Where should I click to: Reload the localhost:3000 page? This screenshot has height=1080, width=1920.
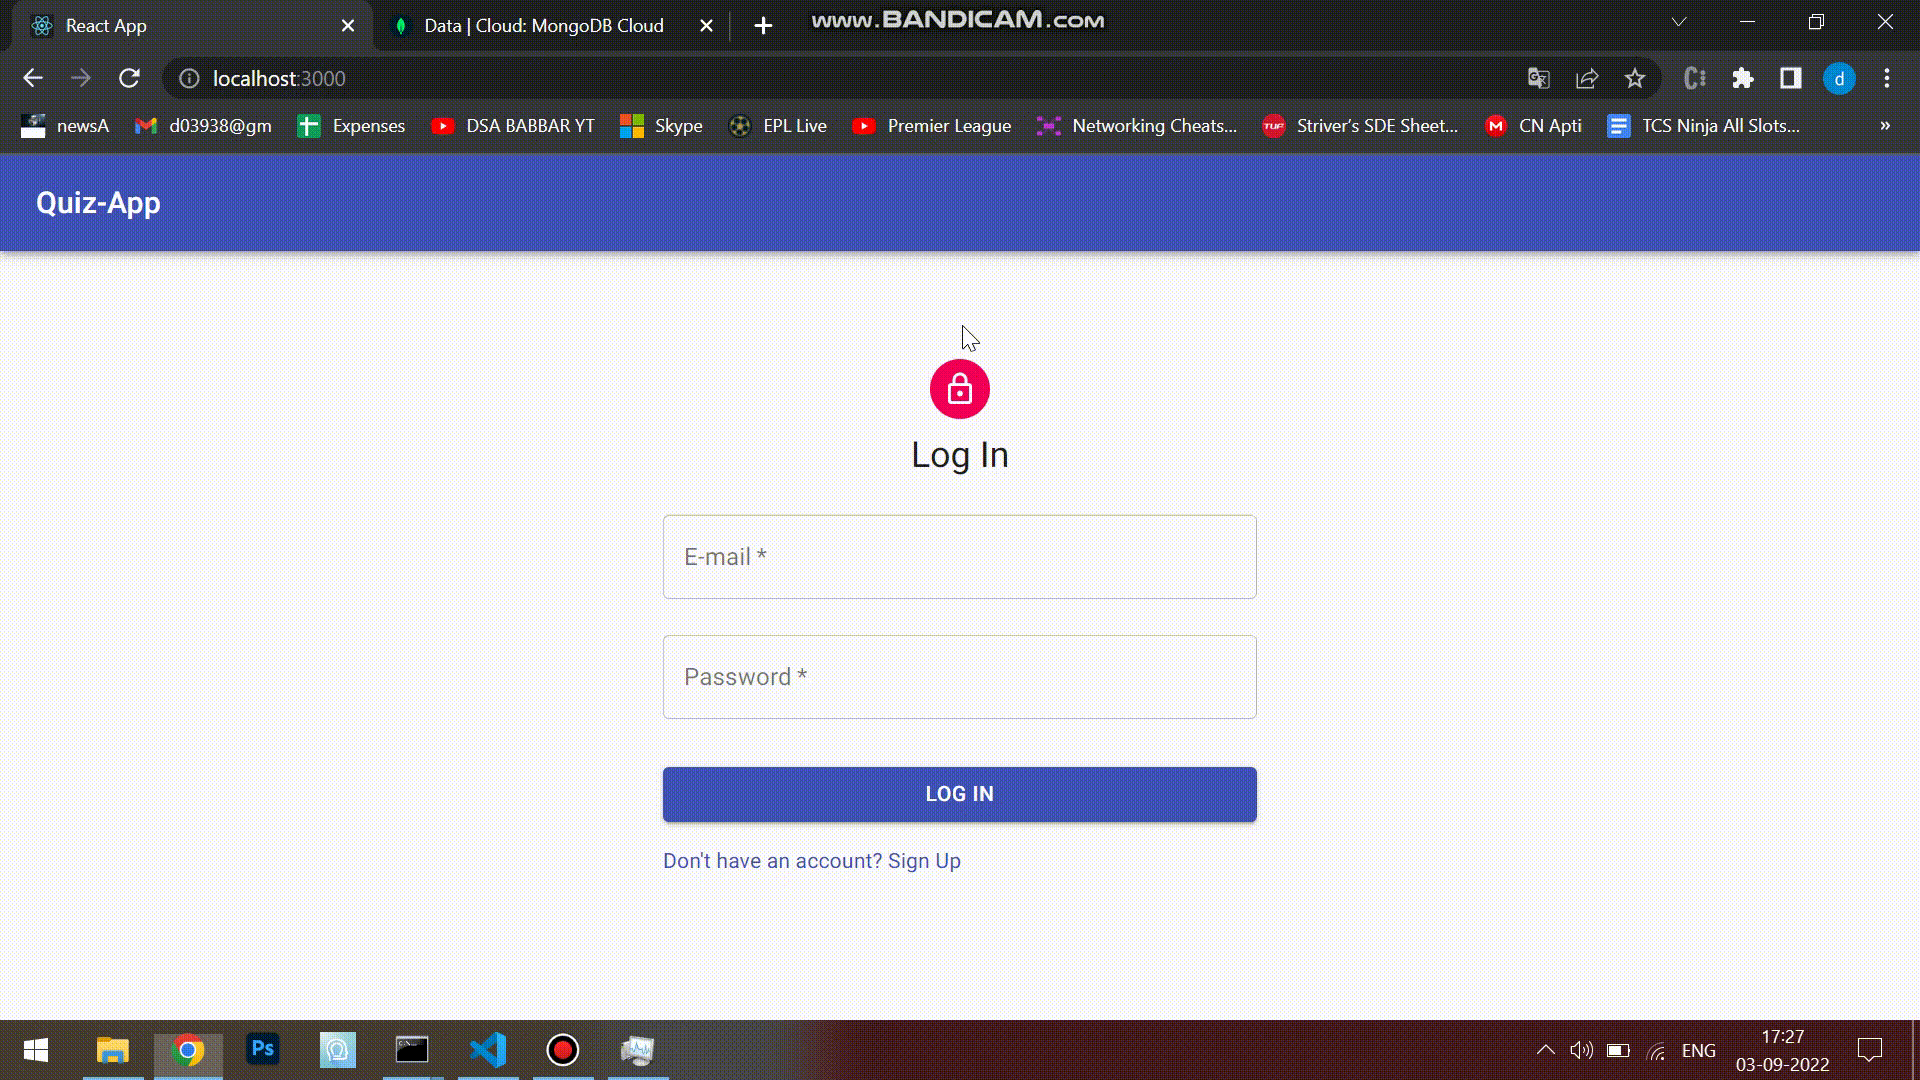coord(130,78)
